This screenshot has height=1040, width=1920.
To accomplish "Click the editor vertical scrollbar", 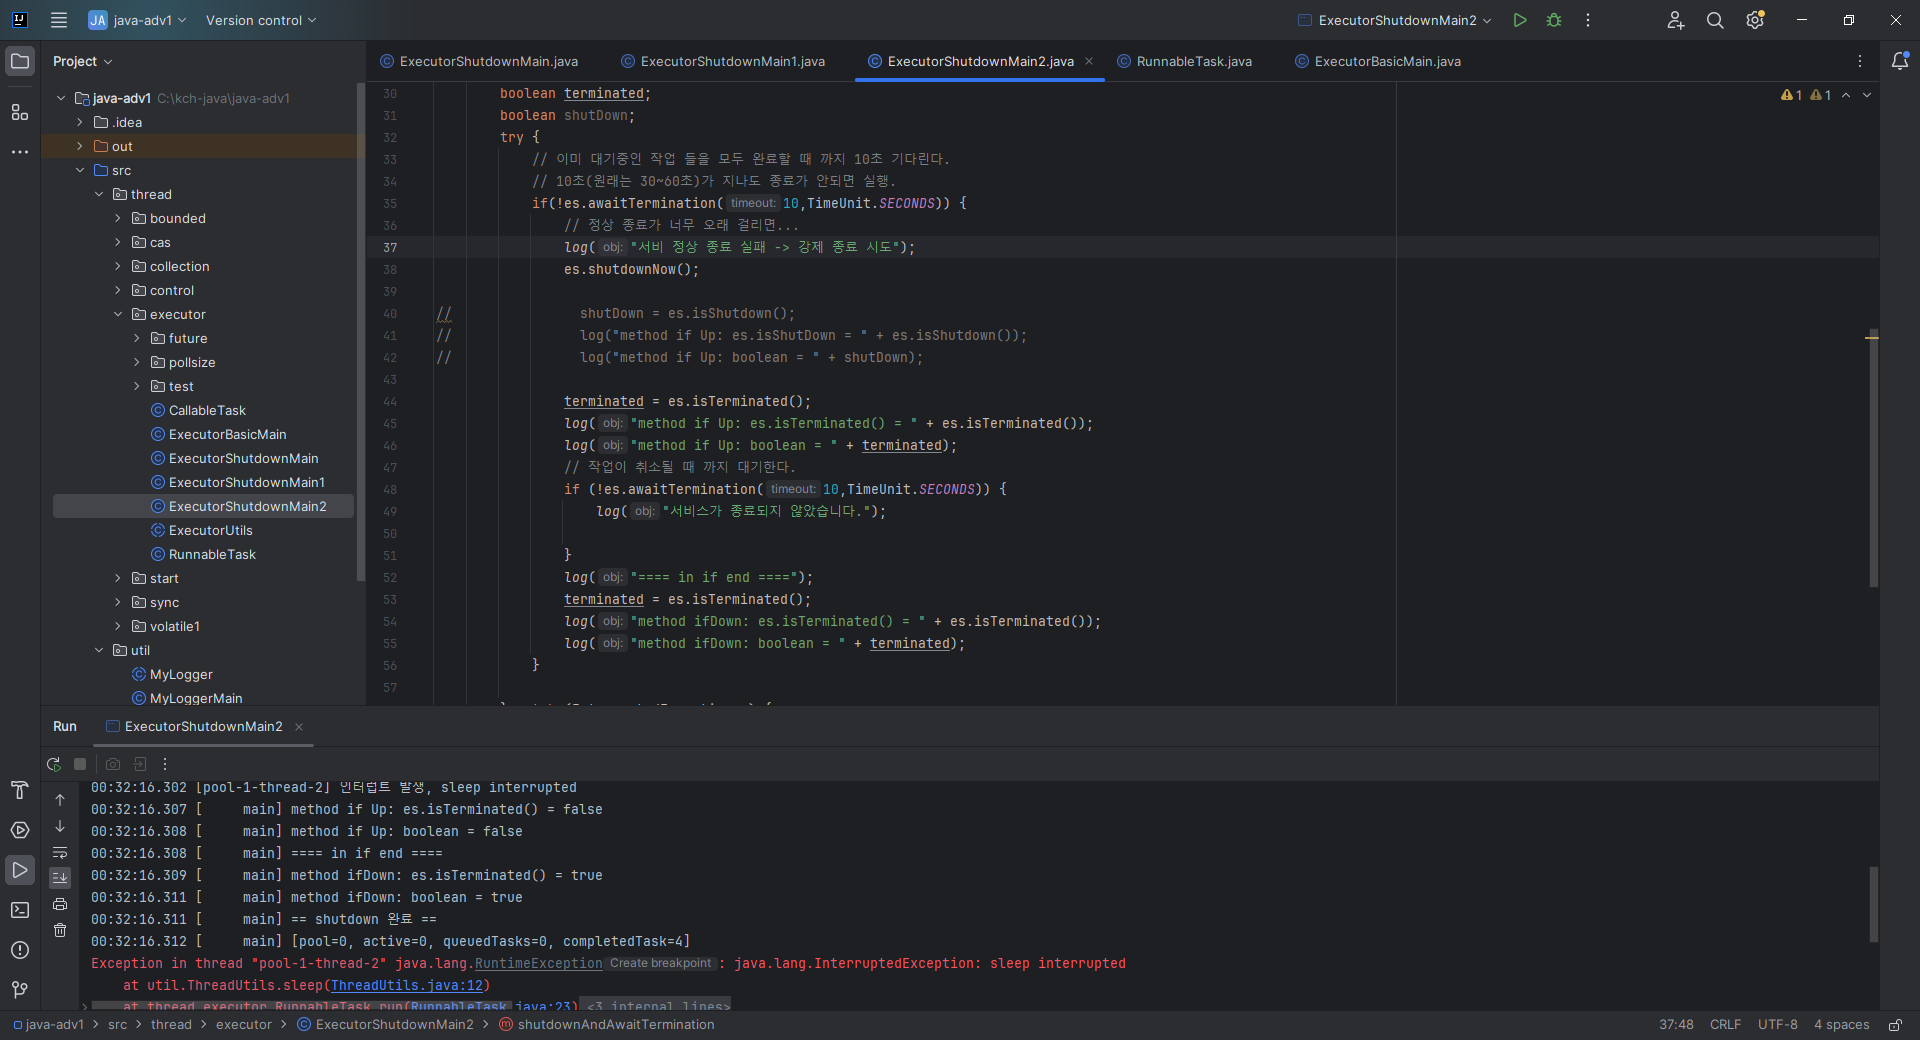I will tap(1874, 457).
